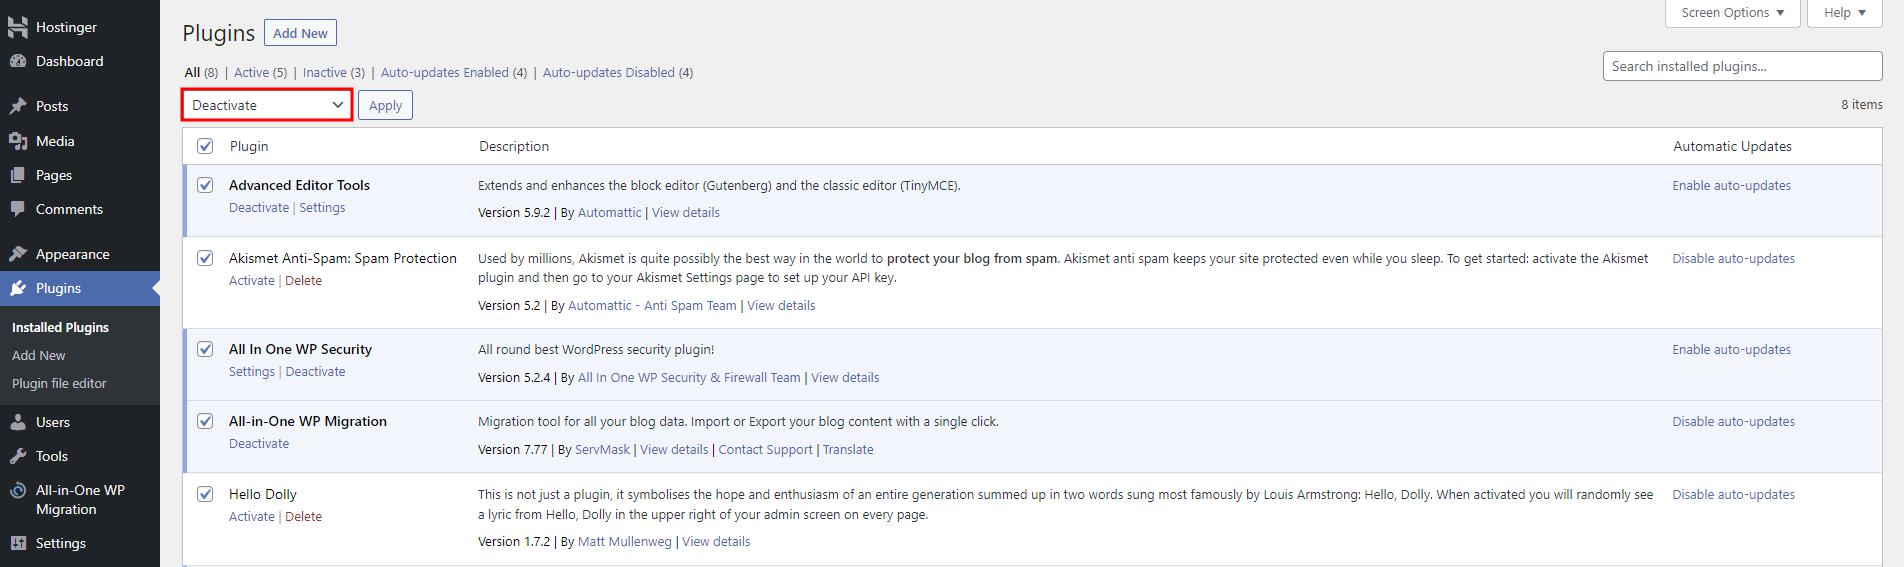Open Users via the person icon
The height and width of the screenshot is (567, 1904).
point(18,422)
